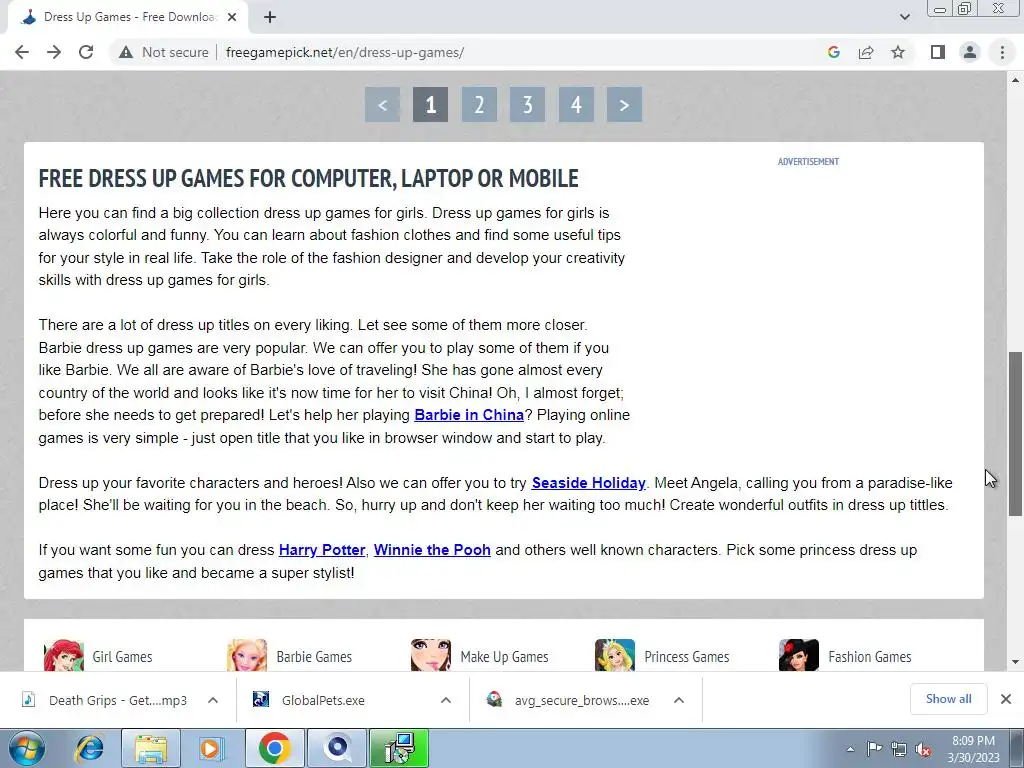The width and height of the screenshot is (1024, 768).
Task: Click the Make Up Games thumbnail
Action: (x=431, y=655)
